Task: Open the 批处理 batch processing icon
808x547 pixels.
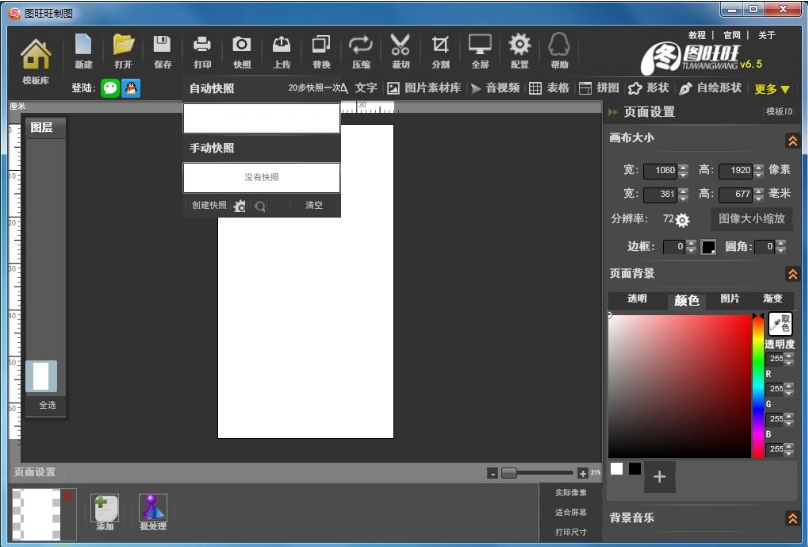Action: (153, 512)
